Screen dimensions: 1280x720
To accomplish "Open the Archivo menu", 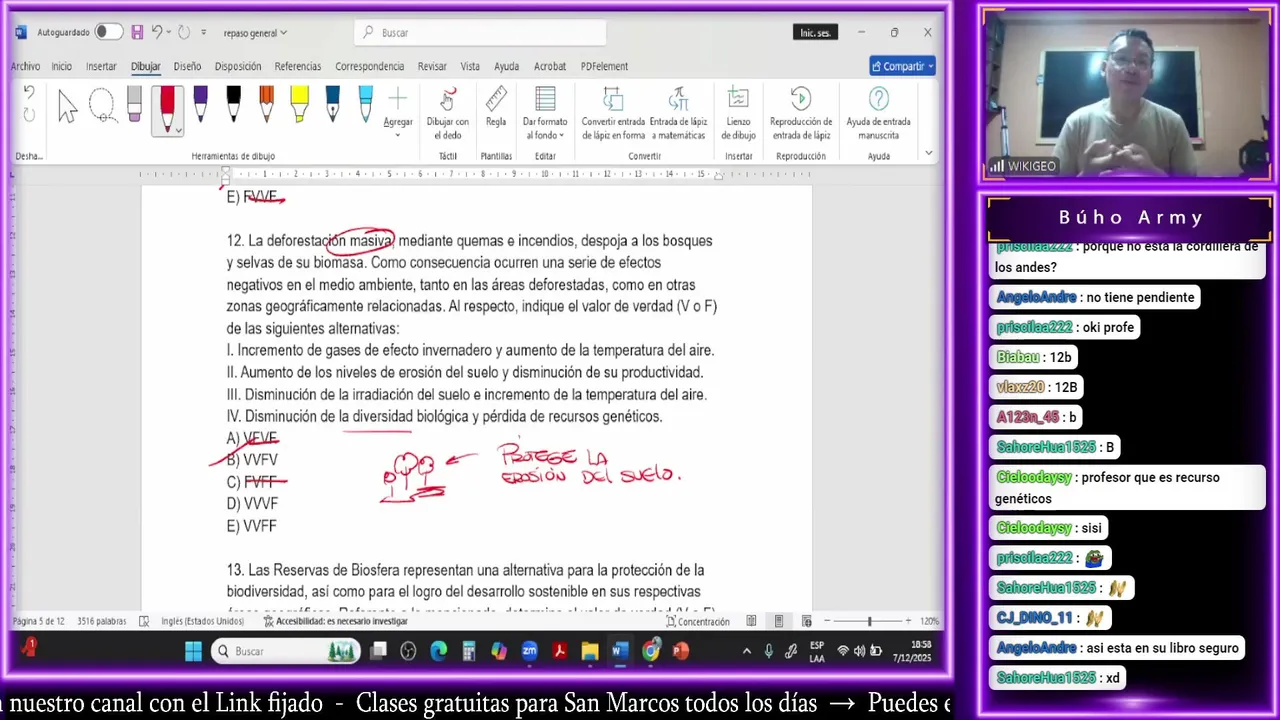I will 25,66.
